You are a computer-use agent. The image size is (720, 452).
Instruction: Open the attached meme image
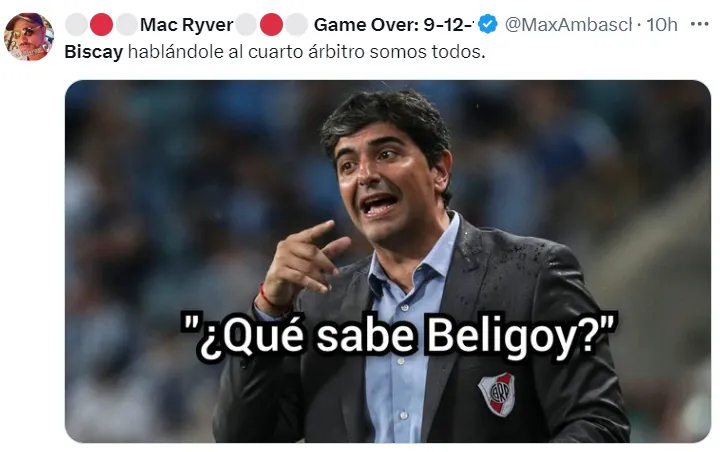pos(388,261)
